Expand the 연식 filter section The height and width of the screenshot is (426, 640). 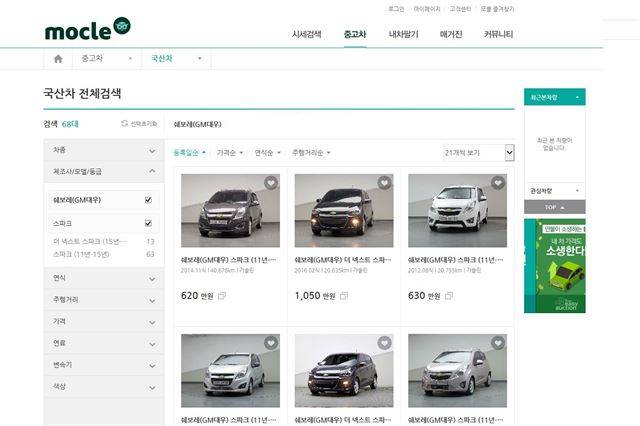pos(104,278)
